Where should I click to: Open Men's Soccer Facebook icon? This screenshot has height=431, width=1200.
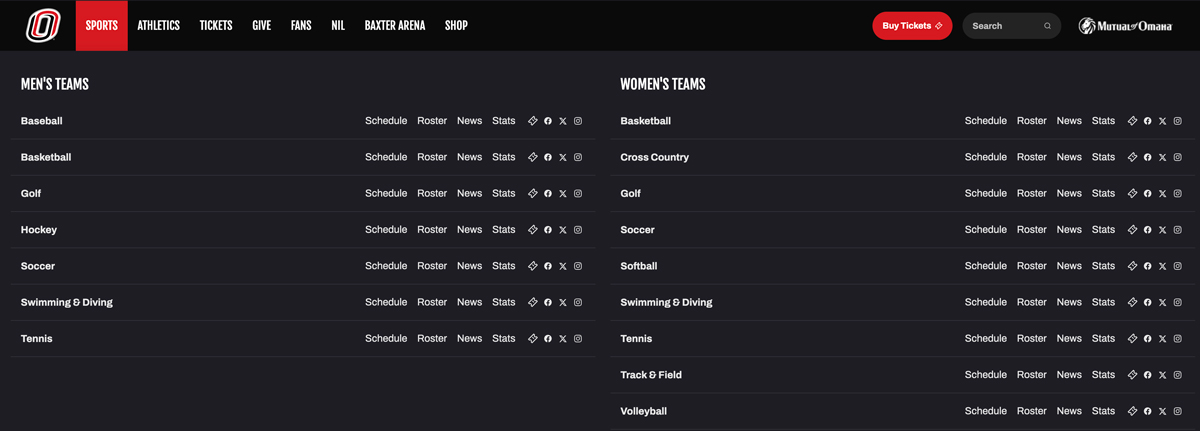(x=548, y=266)
